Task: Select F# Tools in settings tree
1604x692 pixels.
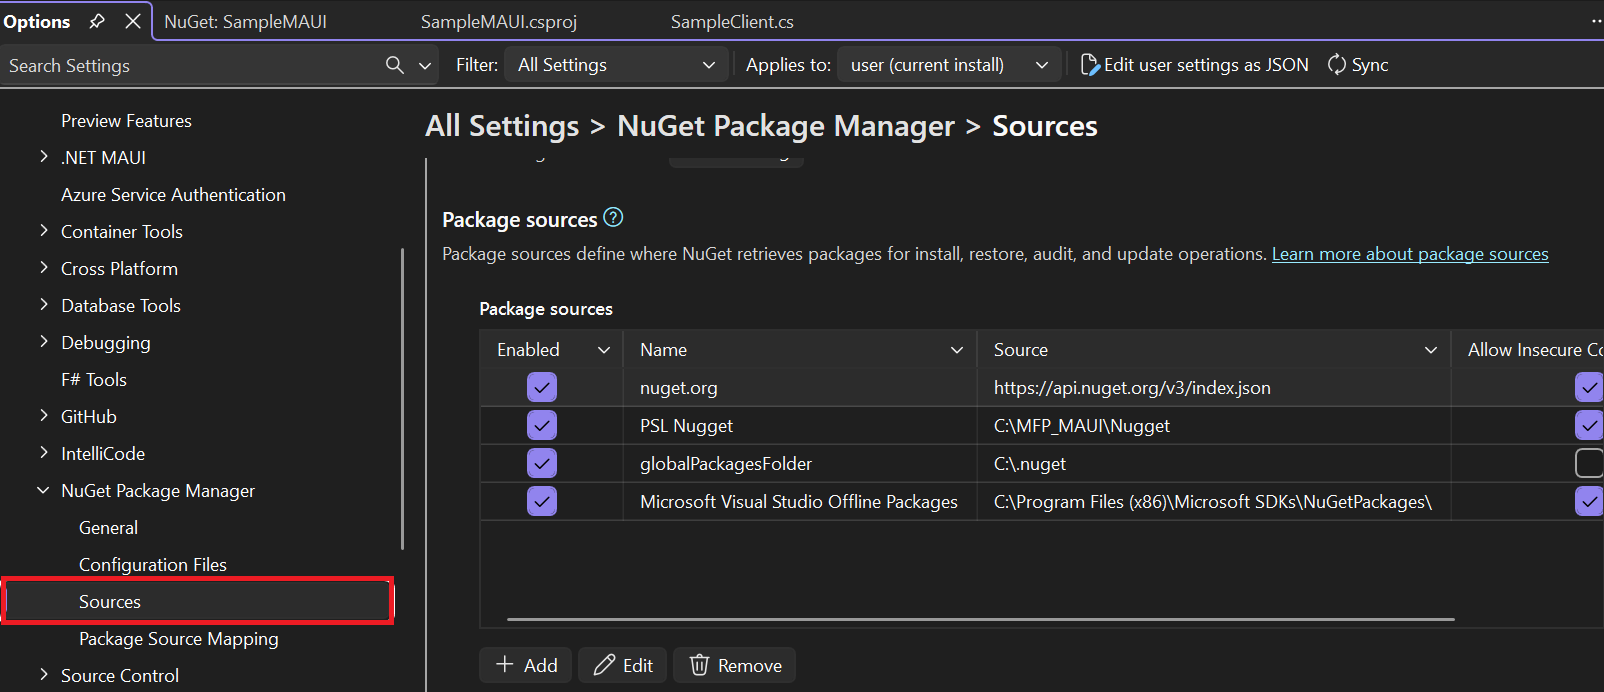Action: click(94, 380)
